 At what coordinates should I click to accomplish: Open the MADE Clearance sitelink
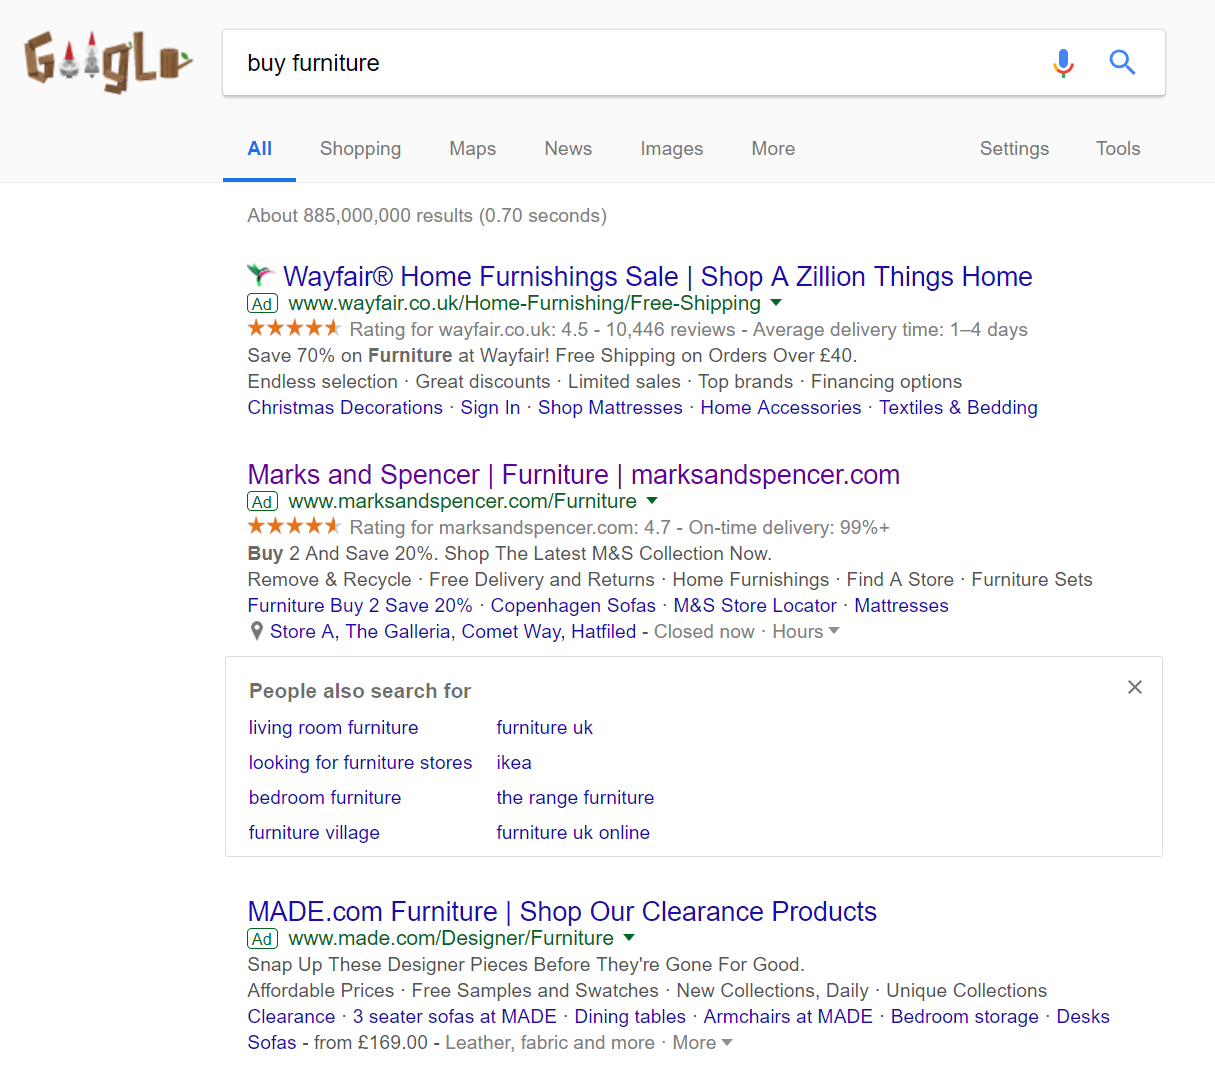click(292, 1016)
